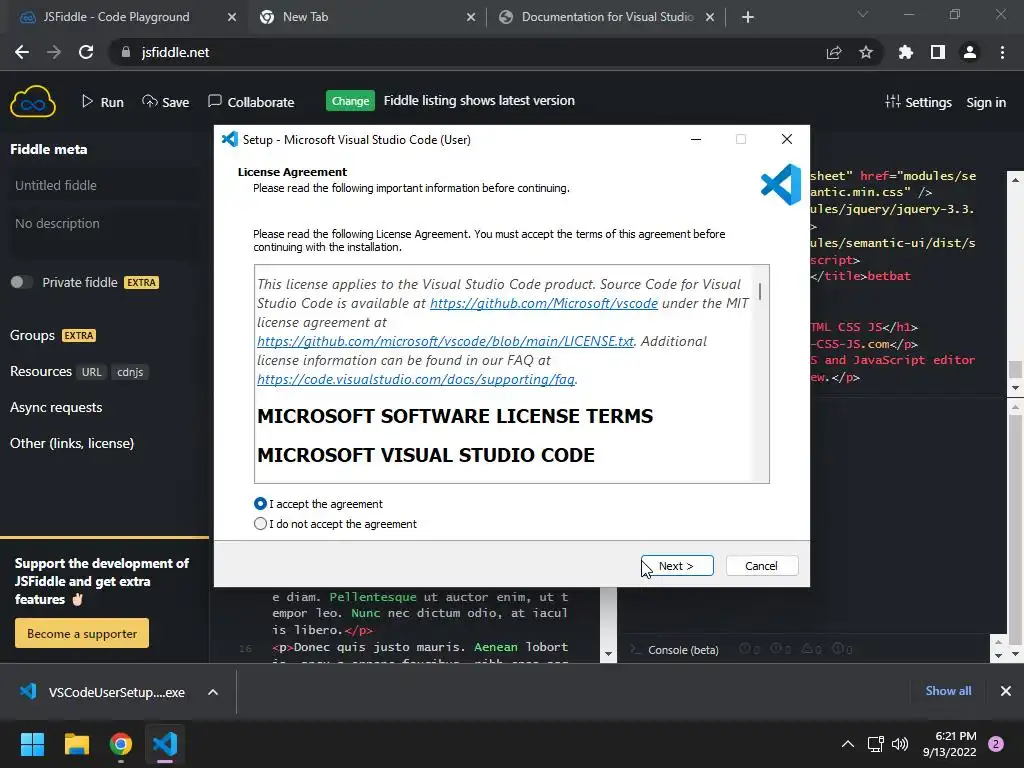Go back with browser back arrow
Screen dimensions: 1024x768
click(x=22, y=52)
